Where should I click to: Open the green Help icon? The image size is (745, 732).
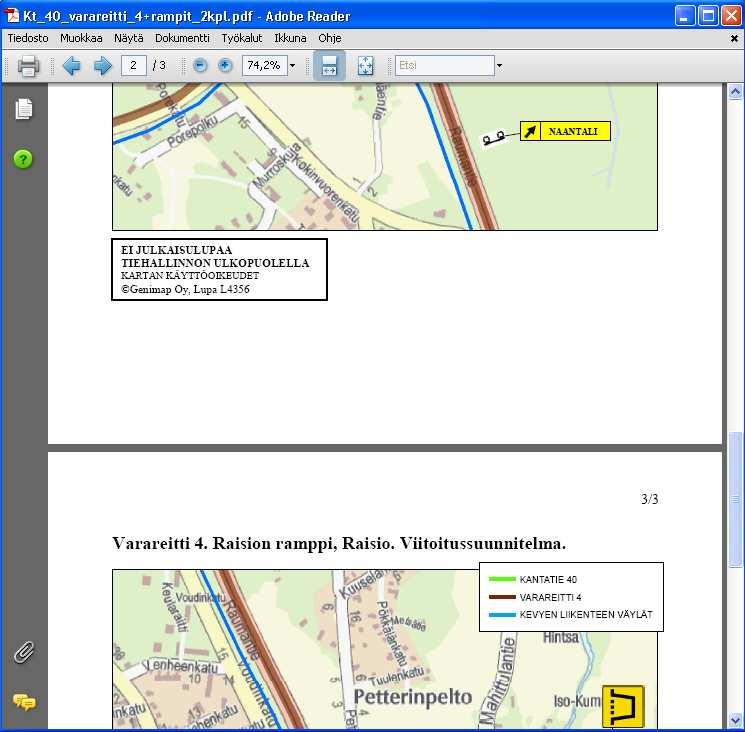coord(23,159)
